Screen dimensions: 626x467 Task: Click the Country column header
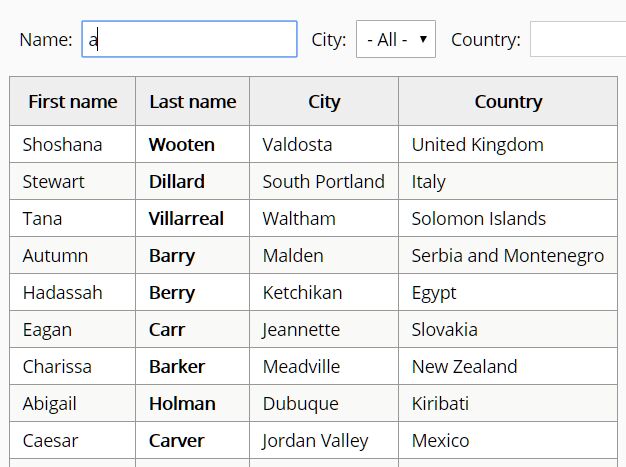[508, 101]
